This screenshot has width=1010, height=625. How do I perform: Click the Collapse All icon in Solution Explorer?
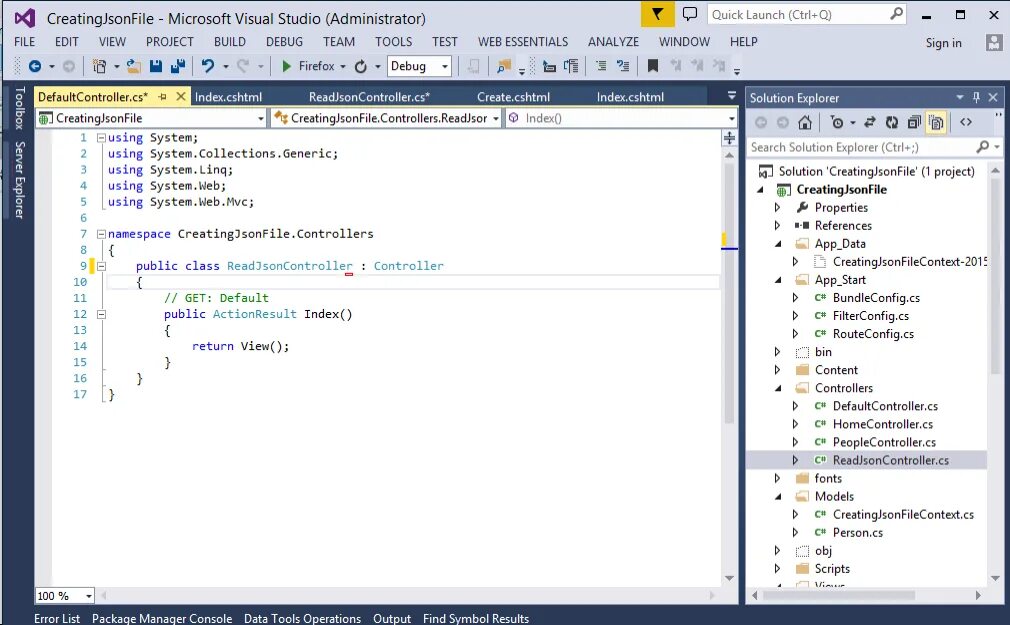pyautogui.click(x=913, y=122)
